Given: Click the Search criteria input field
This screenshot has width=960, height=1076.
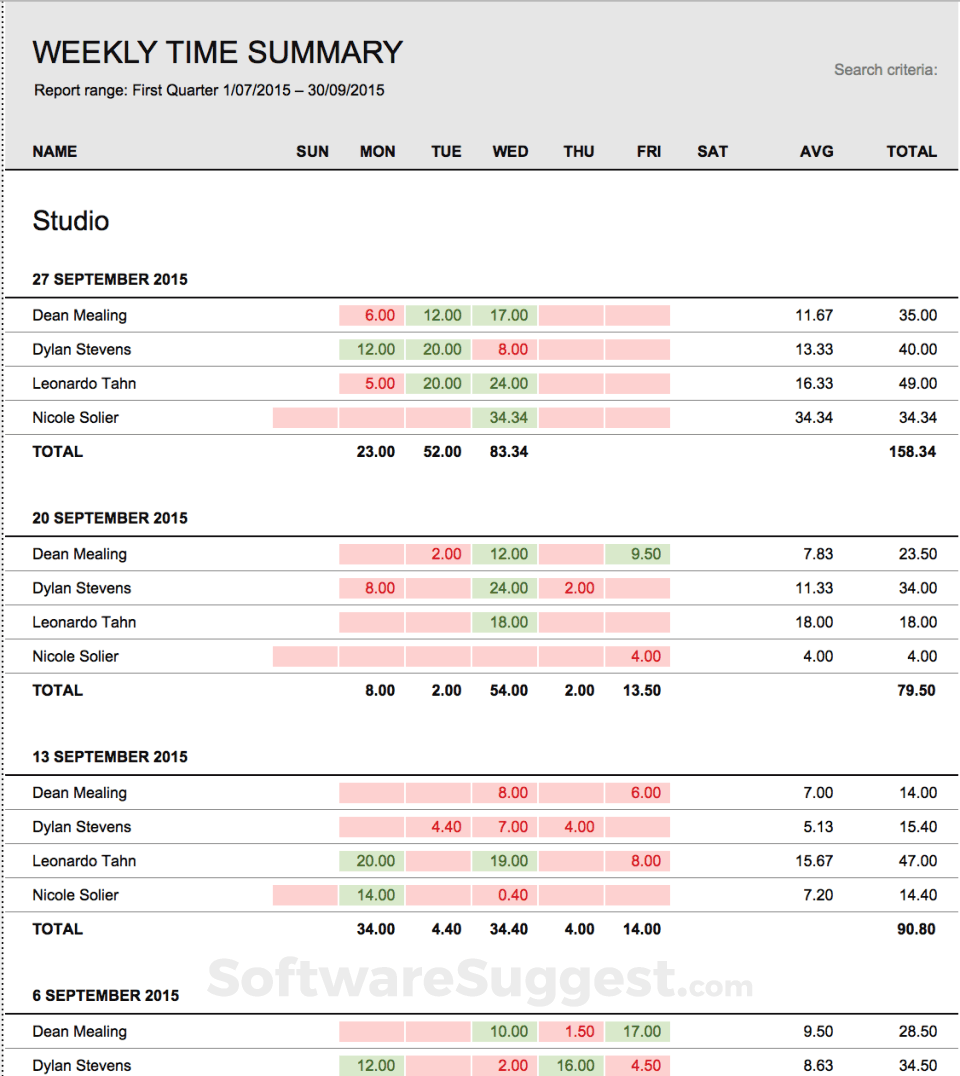Looking at the screenshot, I should point(886,69).
